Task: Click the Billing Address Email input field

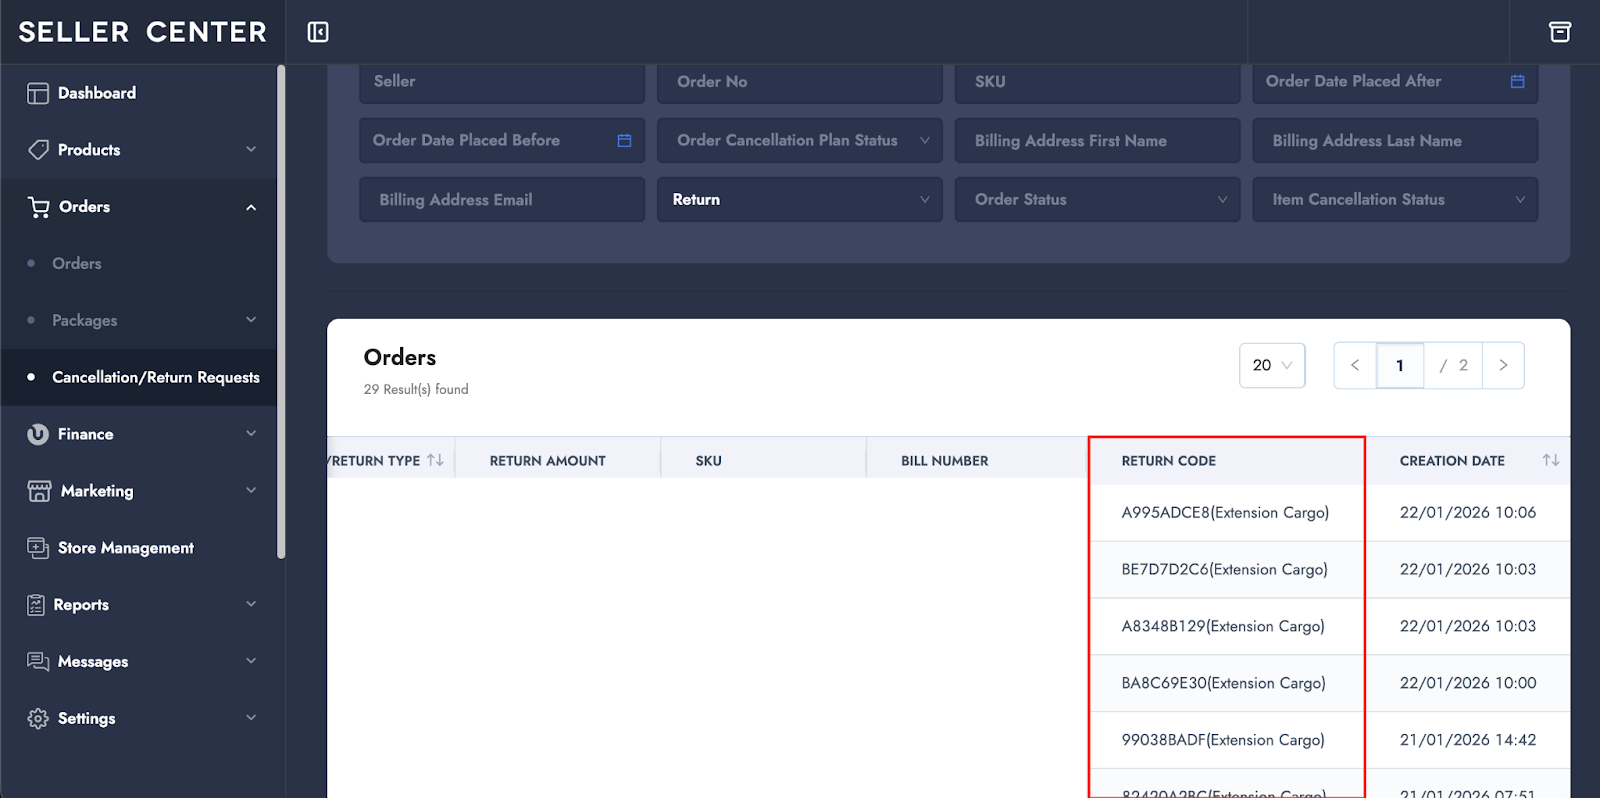Action: point(501,200)
